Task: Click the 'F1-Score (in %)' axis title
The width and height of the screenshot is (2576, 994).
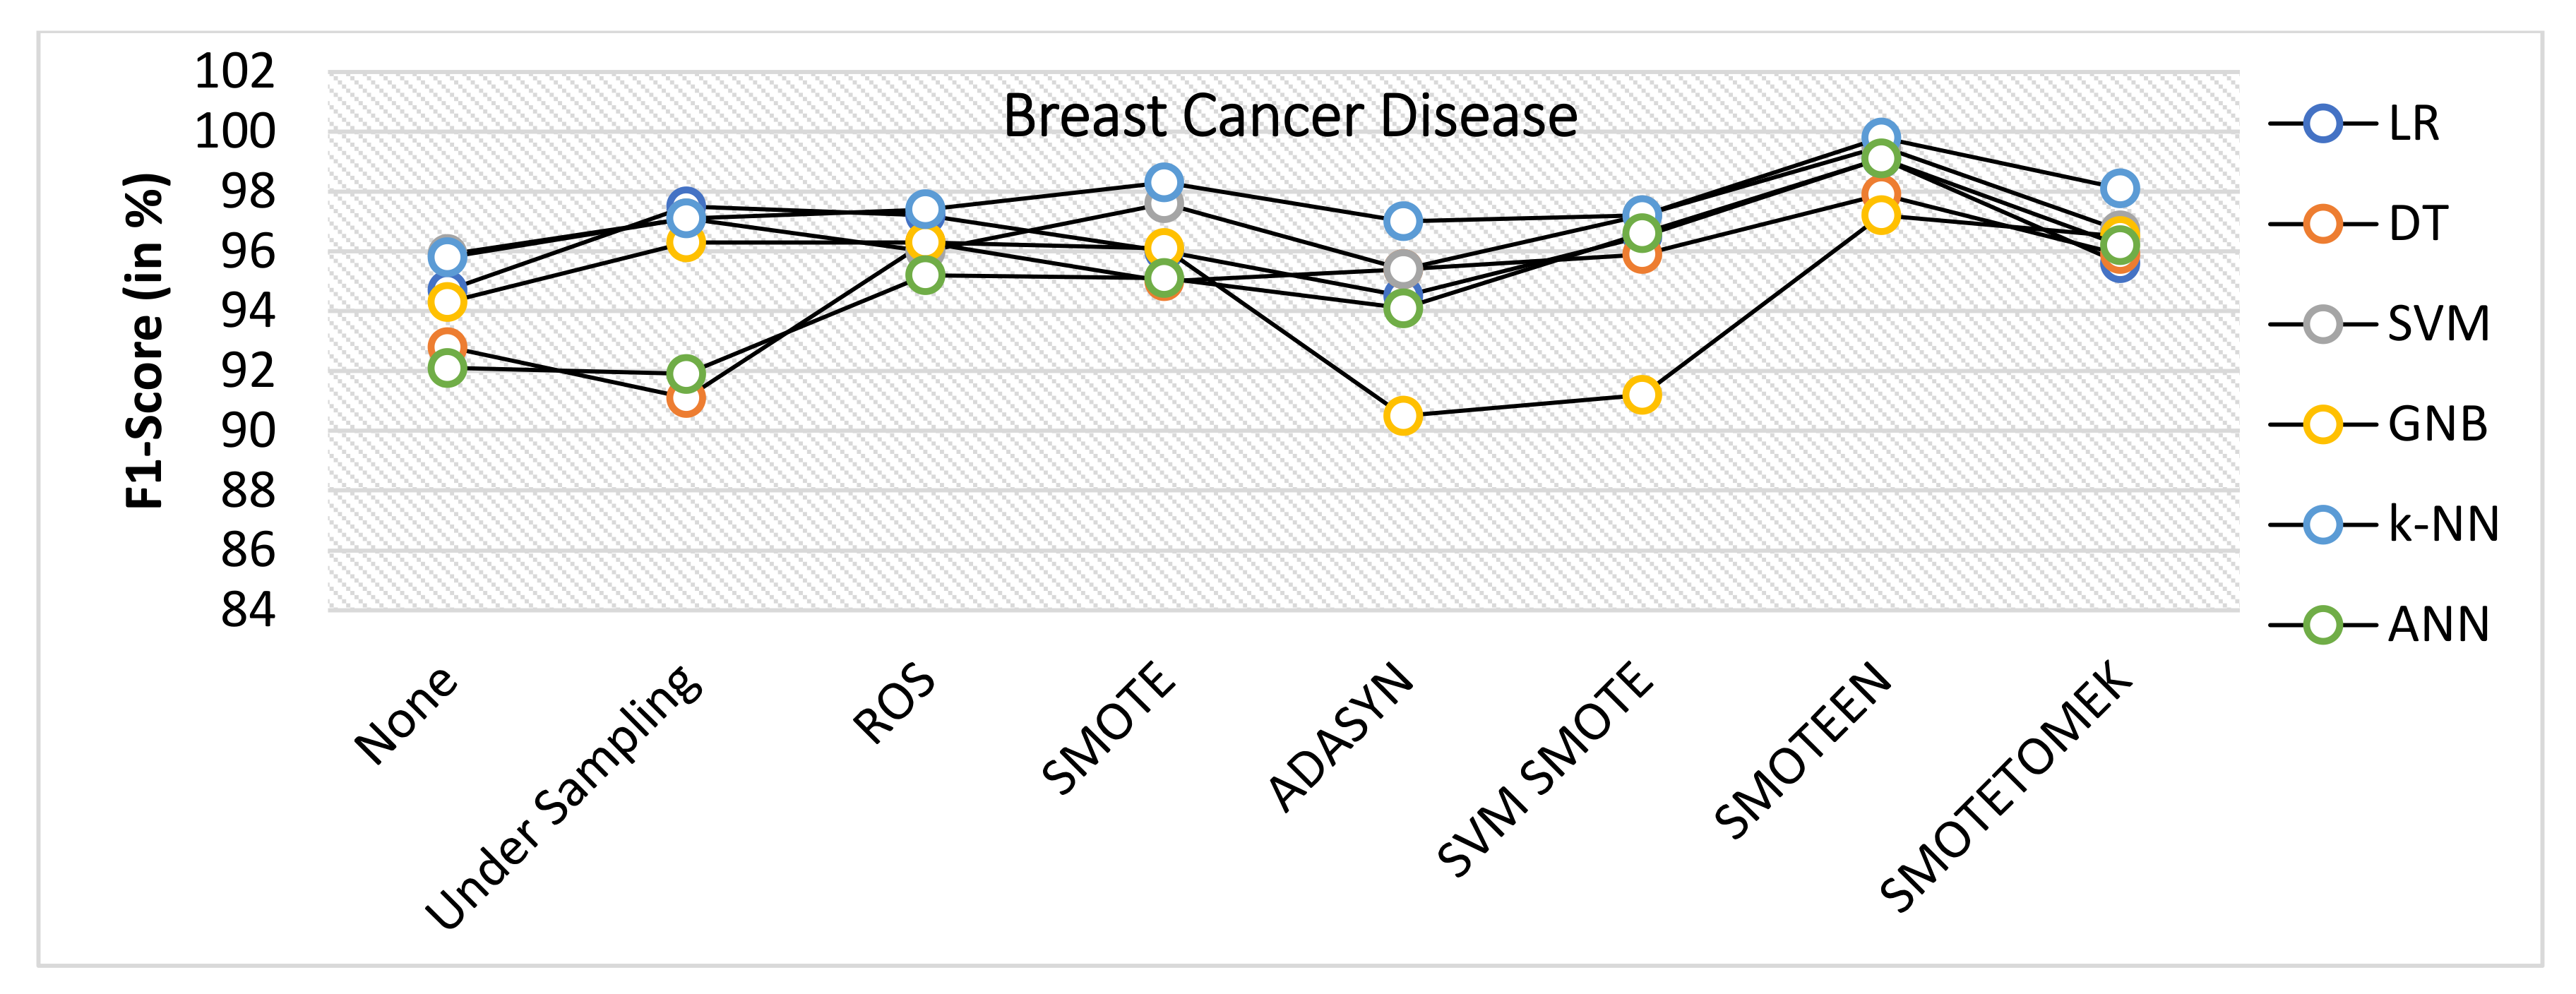Action: coord(145,341)
